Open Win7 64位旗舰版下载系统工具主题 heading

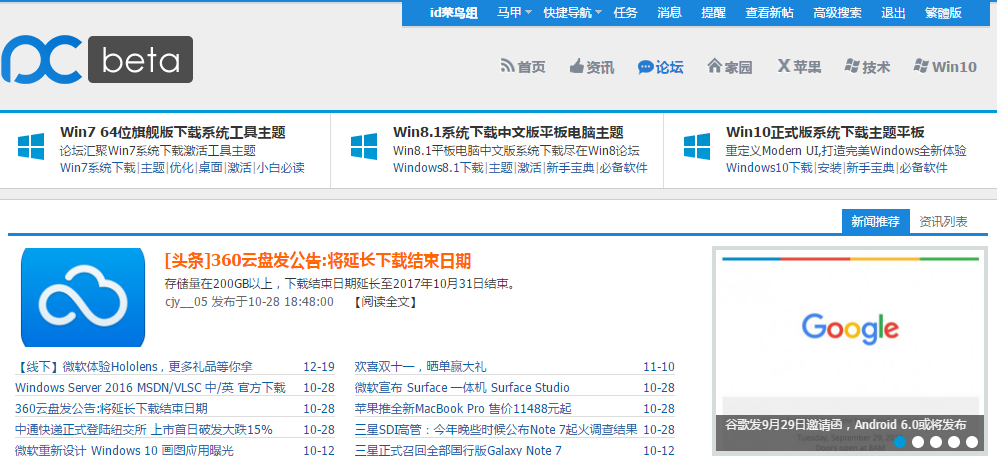coord(173,132)
